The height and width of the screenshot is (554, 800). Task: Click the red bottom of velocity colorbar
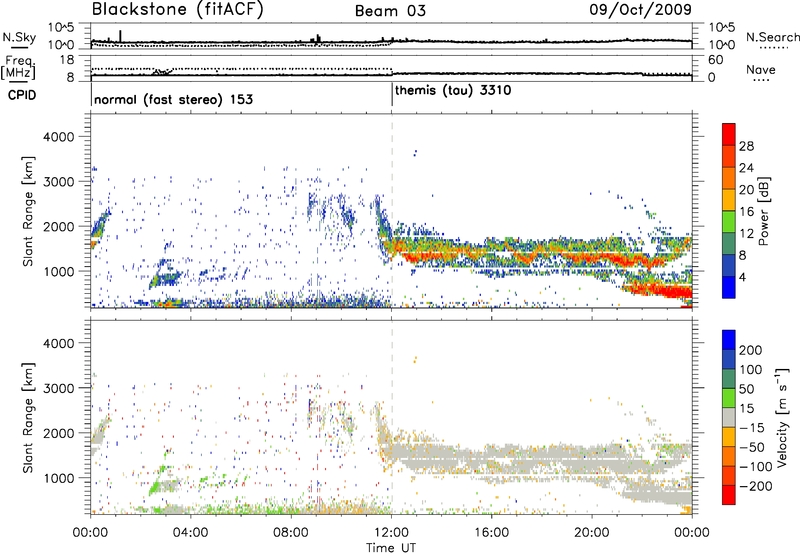(x=729, y=495)
